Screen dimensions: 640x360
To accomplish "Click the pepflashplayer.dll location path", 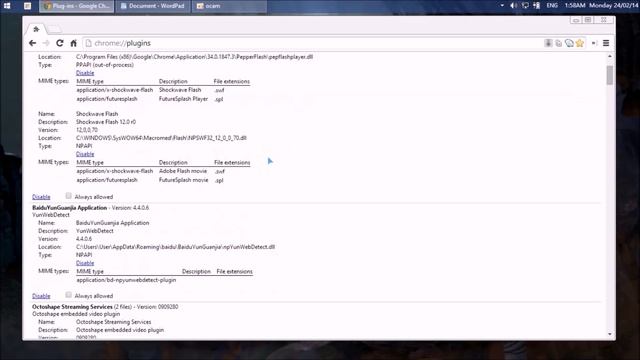I will [x=194, y=57].
